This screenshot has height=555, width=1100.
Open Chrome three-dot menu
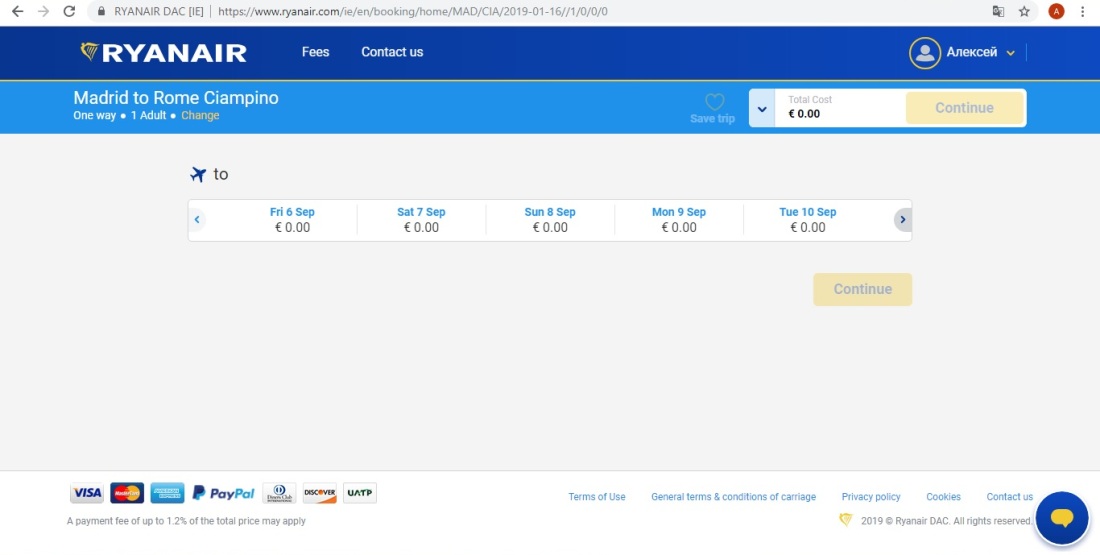pos(1083,11)
